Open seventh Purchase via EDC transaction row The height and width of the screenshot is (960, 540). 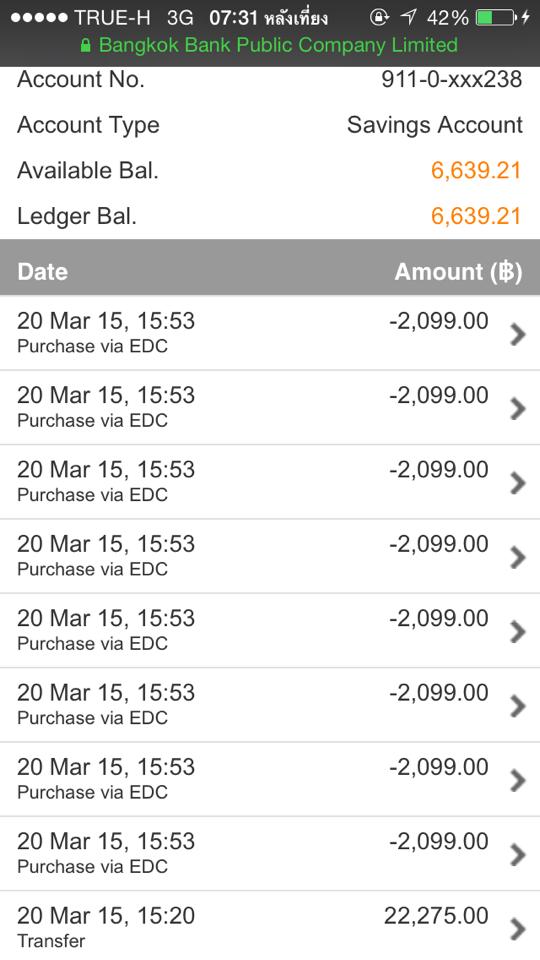tap(270, 779)
